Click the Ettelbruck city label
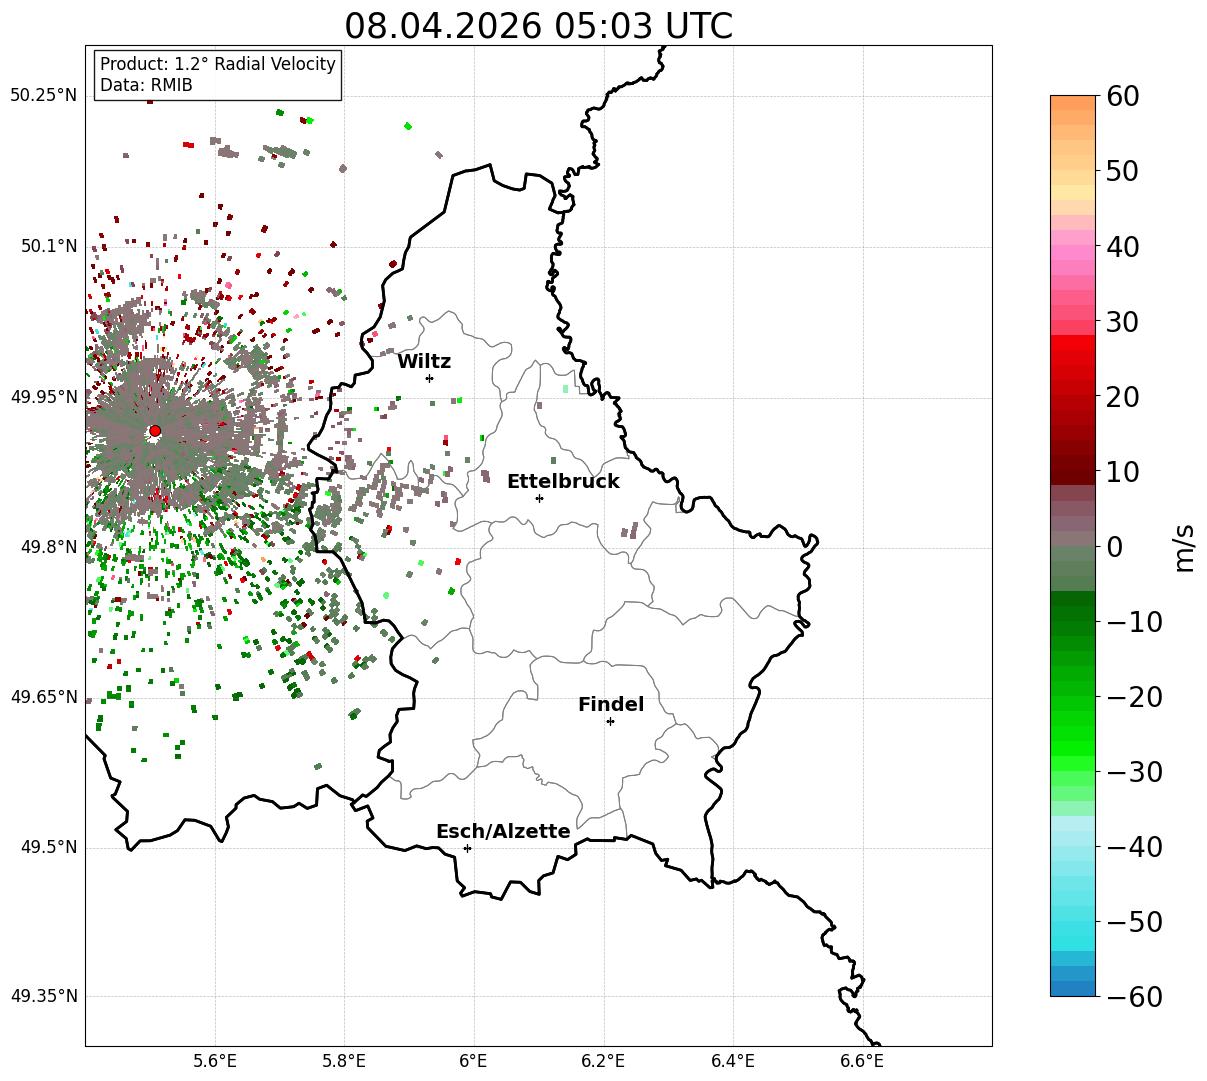Screen dimensions: 1207x1081 point(563,482)
